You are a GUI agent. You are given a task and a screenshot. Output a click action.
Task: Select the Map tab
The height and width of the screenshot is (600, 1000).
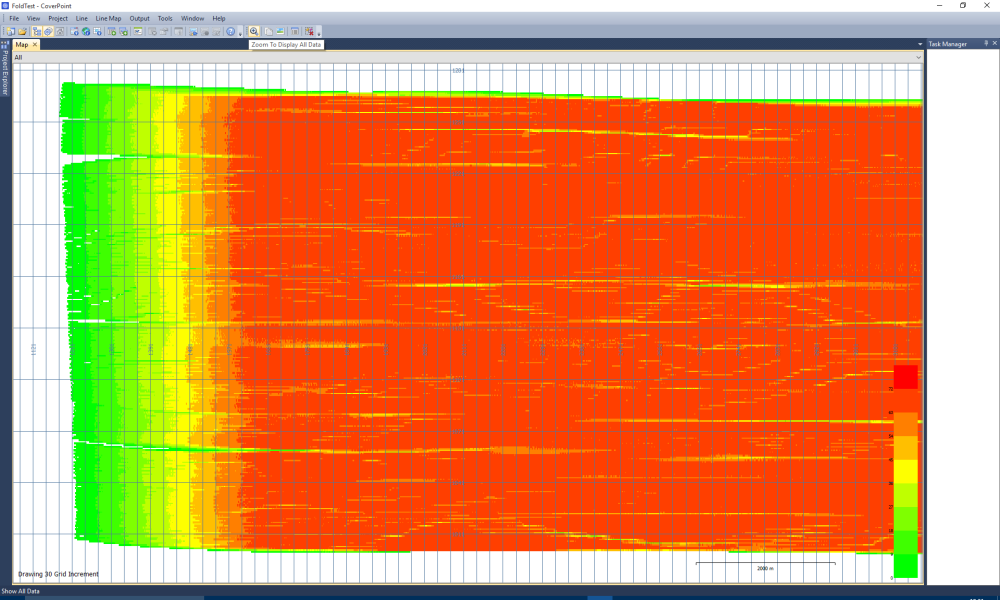coord(21,45)
